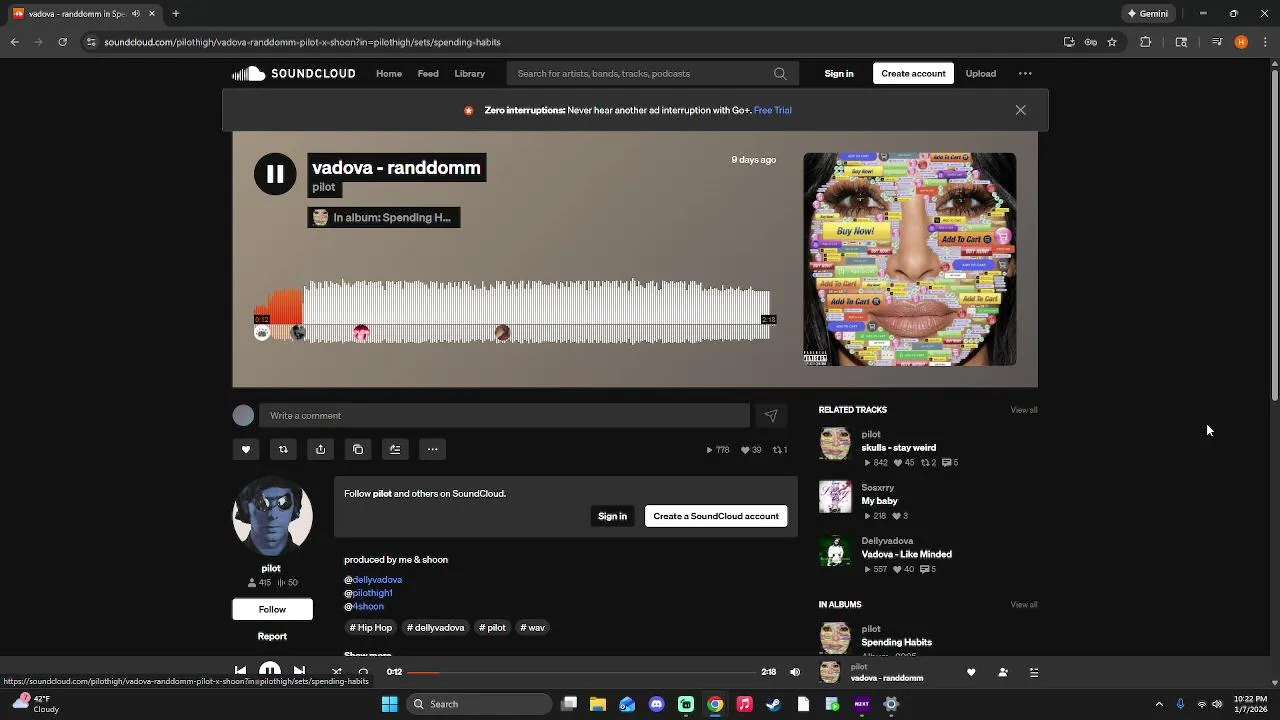Click the pilot profile avatar
1280x720 pixels.
(272, 516)
